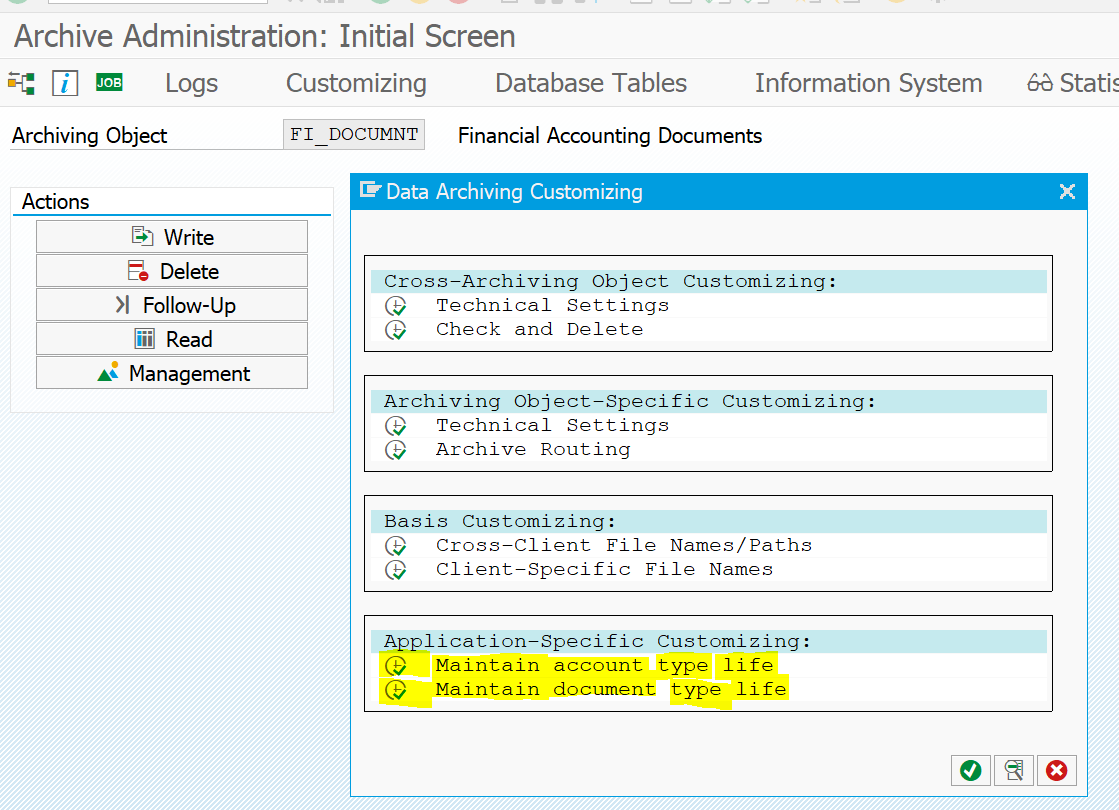Click the Archiving Object input field
1119x810 pixels.
(x=354, y=135)
